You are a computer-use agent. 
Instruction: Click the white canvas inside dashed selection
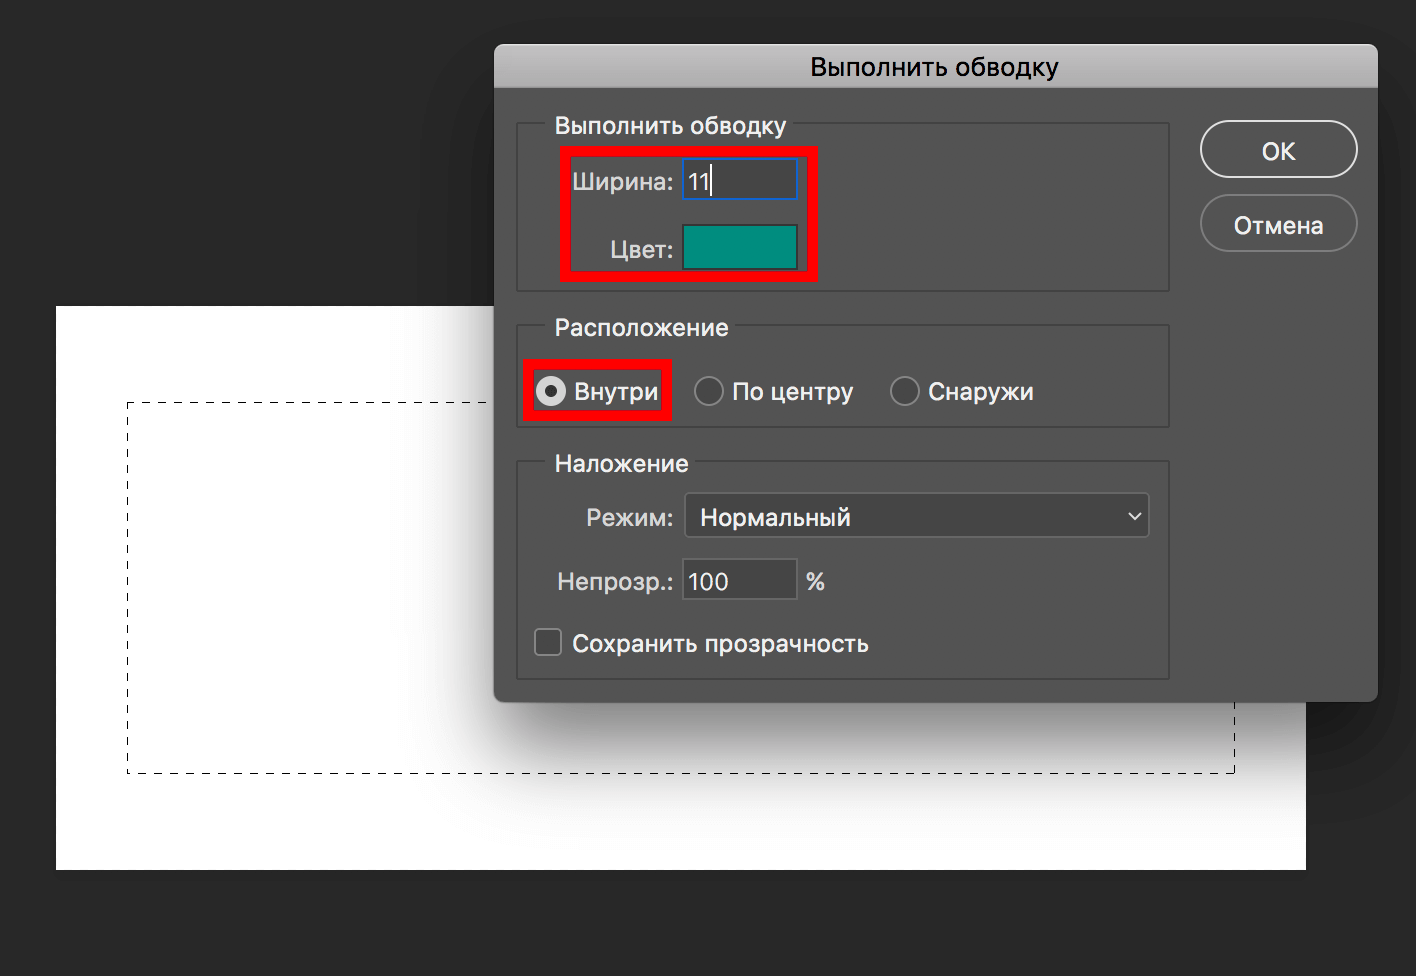point(300,590)
